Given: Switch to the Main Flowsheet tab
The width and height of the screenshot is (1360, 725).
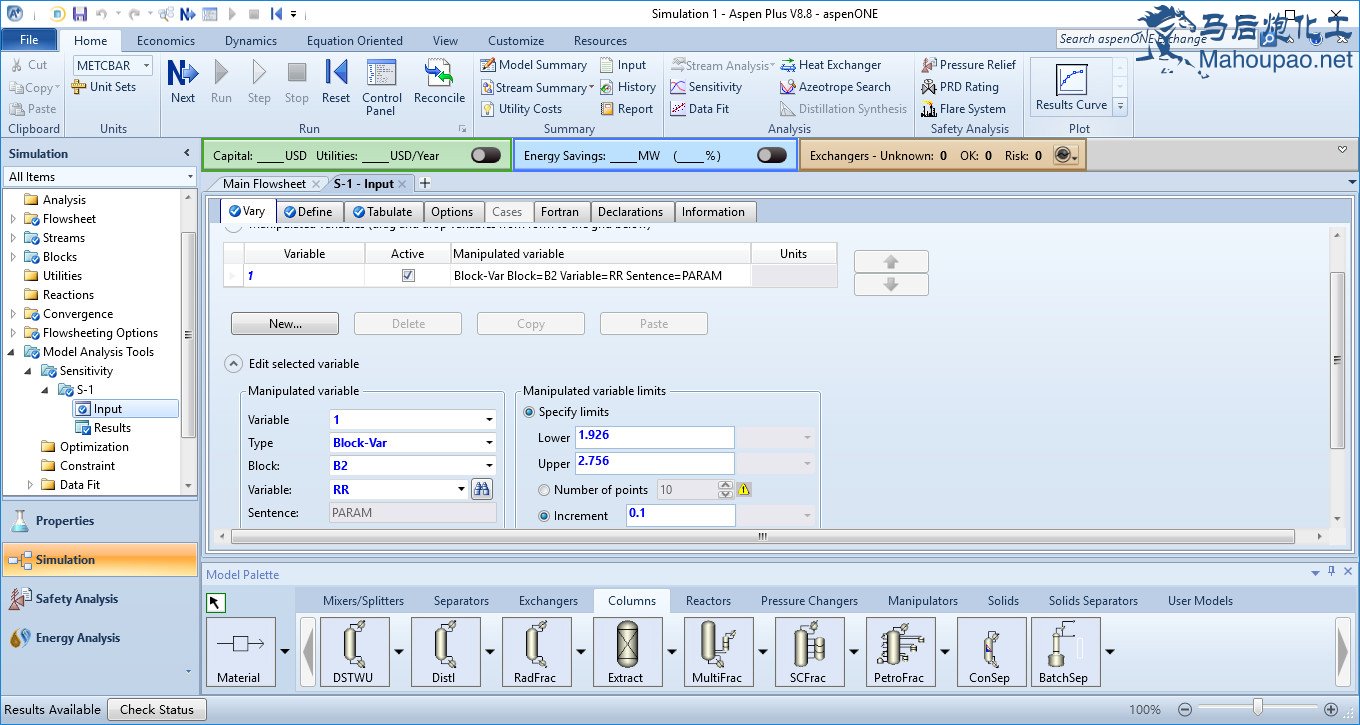Looking at the screenshot, I should point(264,184).
